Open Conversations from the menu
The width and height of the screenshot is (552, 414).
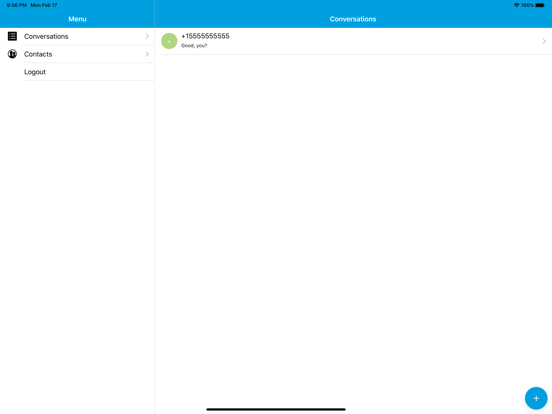pos(77,36)
